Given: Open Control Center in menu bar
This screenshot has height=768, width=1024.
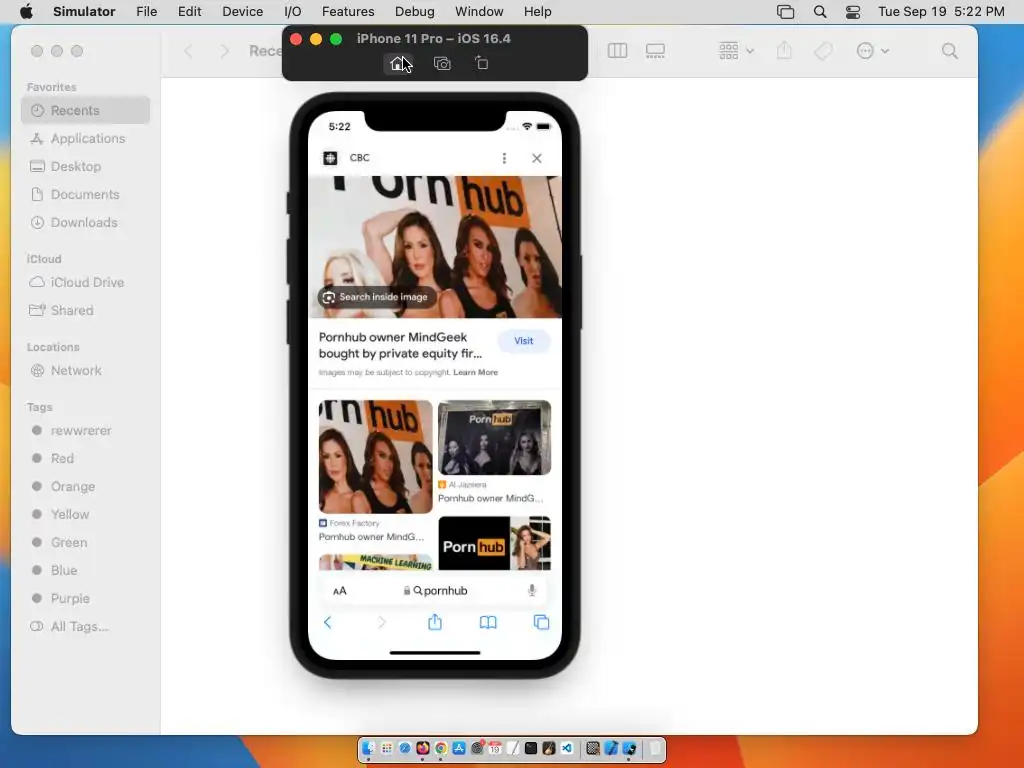Looking at the screenshot, I should coord(852,12).
